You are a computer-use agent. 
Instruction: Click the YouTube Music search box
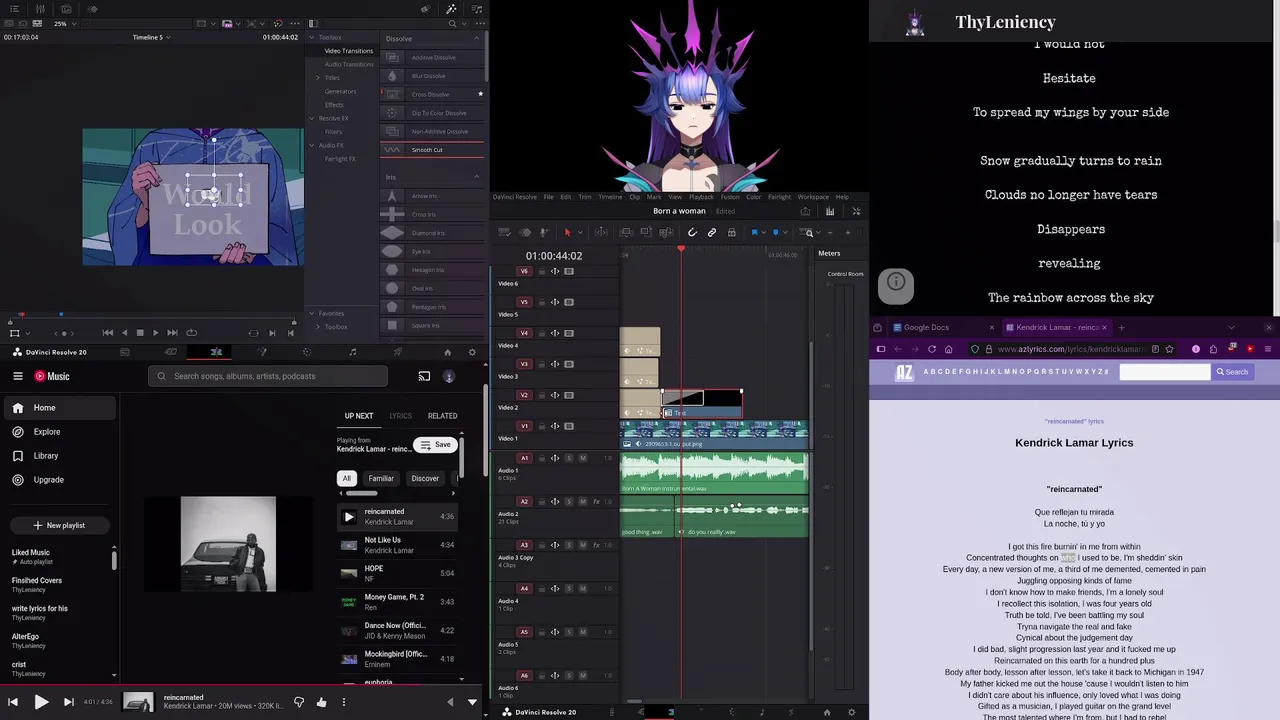pos(268,376)
